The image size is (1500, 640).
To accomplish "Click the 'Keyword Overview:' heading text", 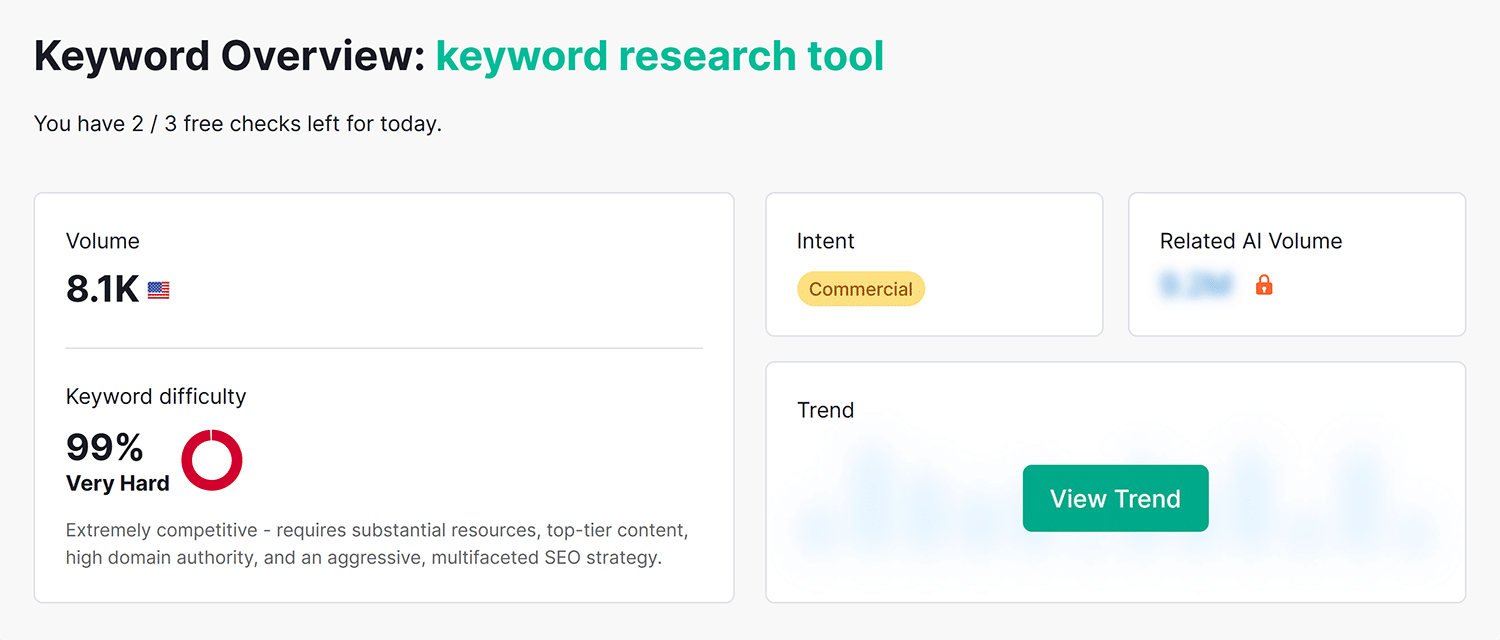I will 231,56.
